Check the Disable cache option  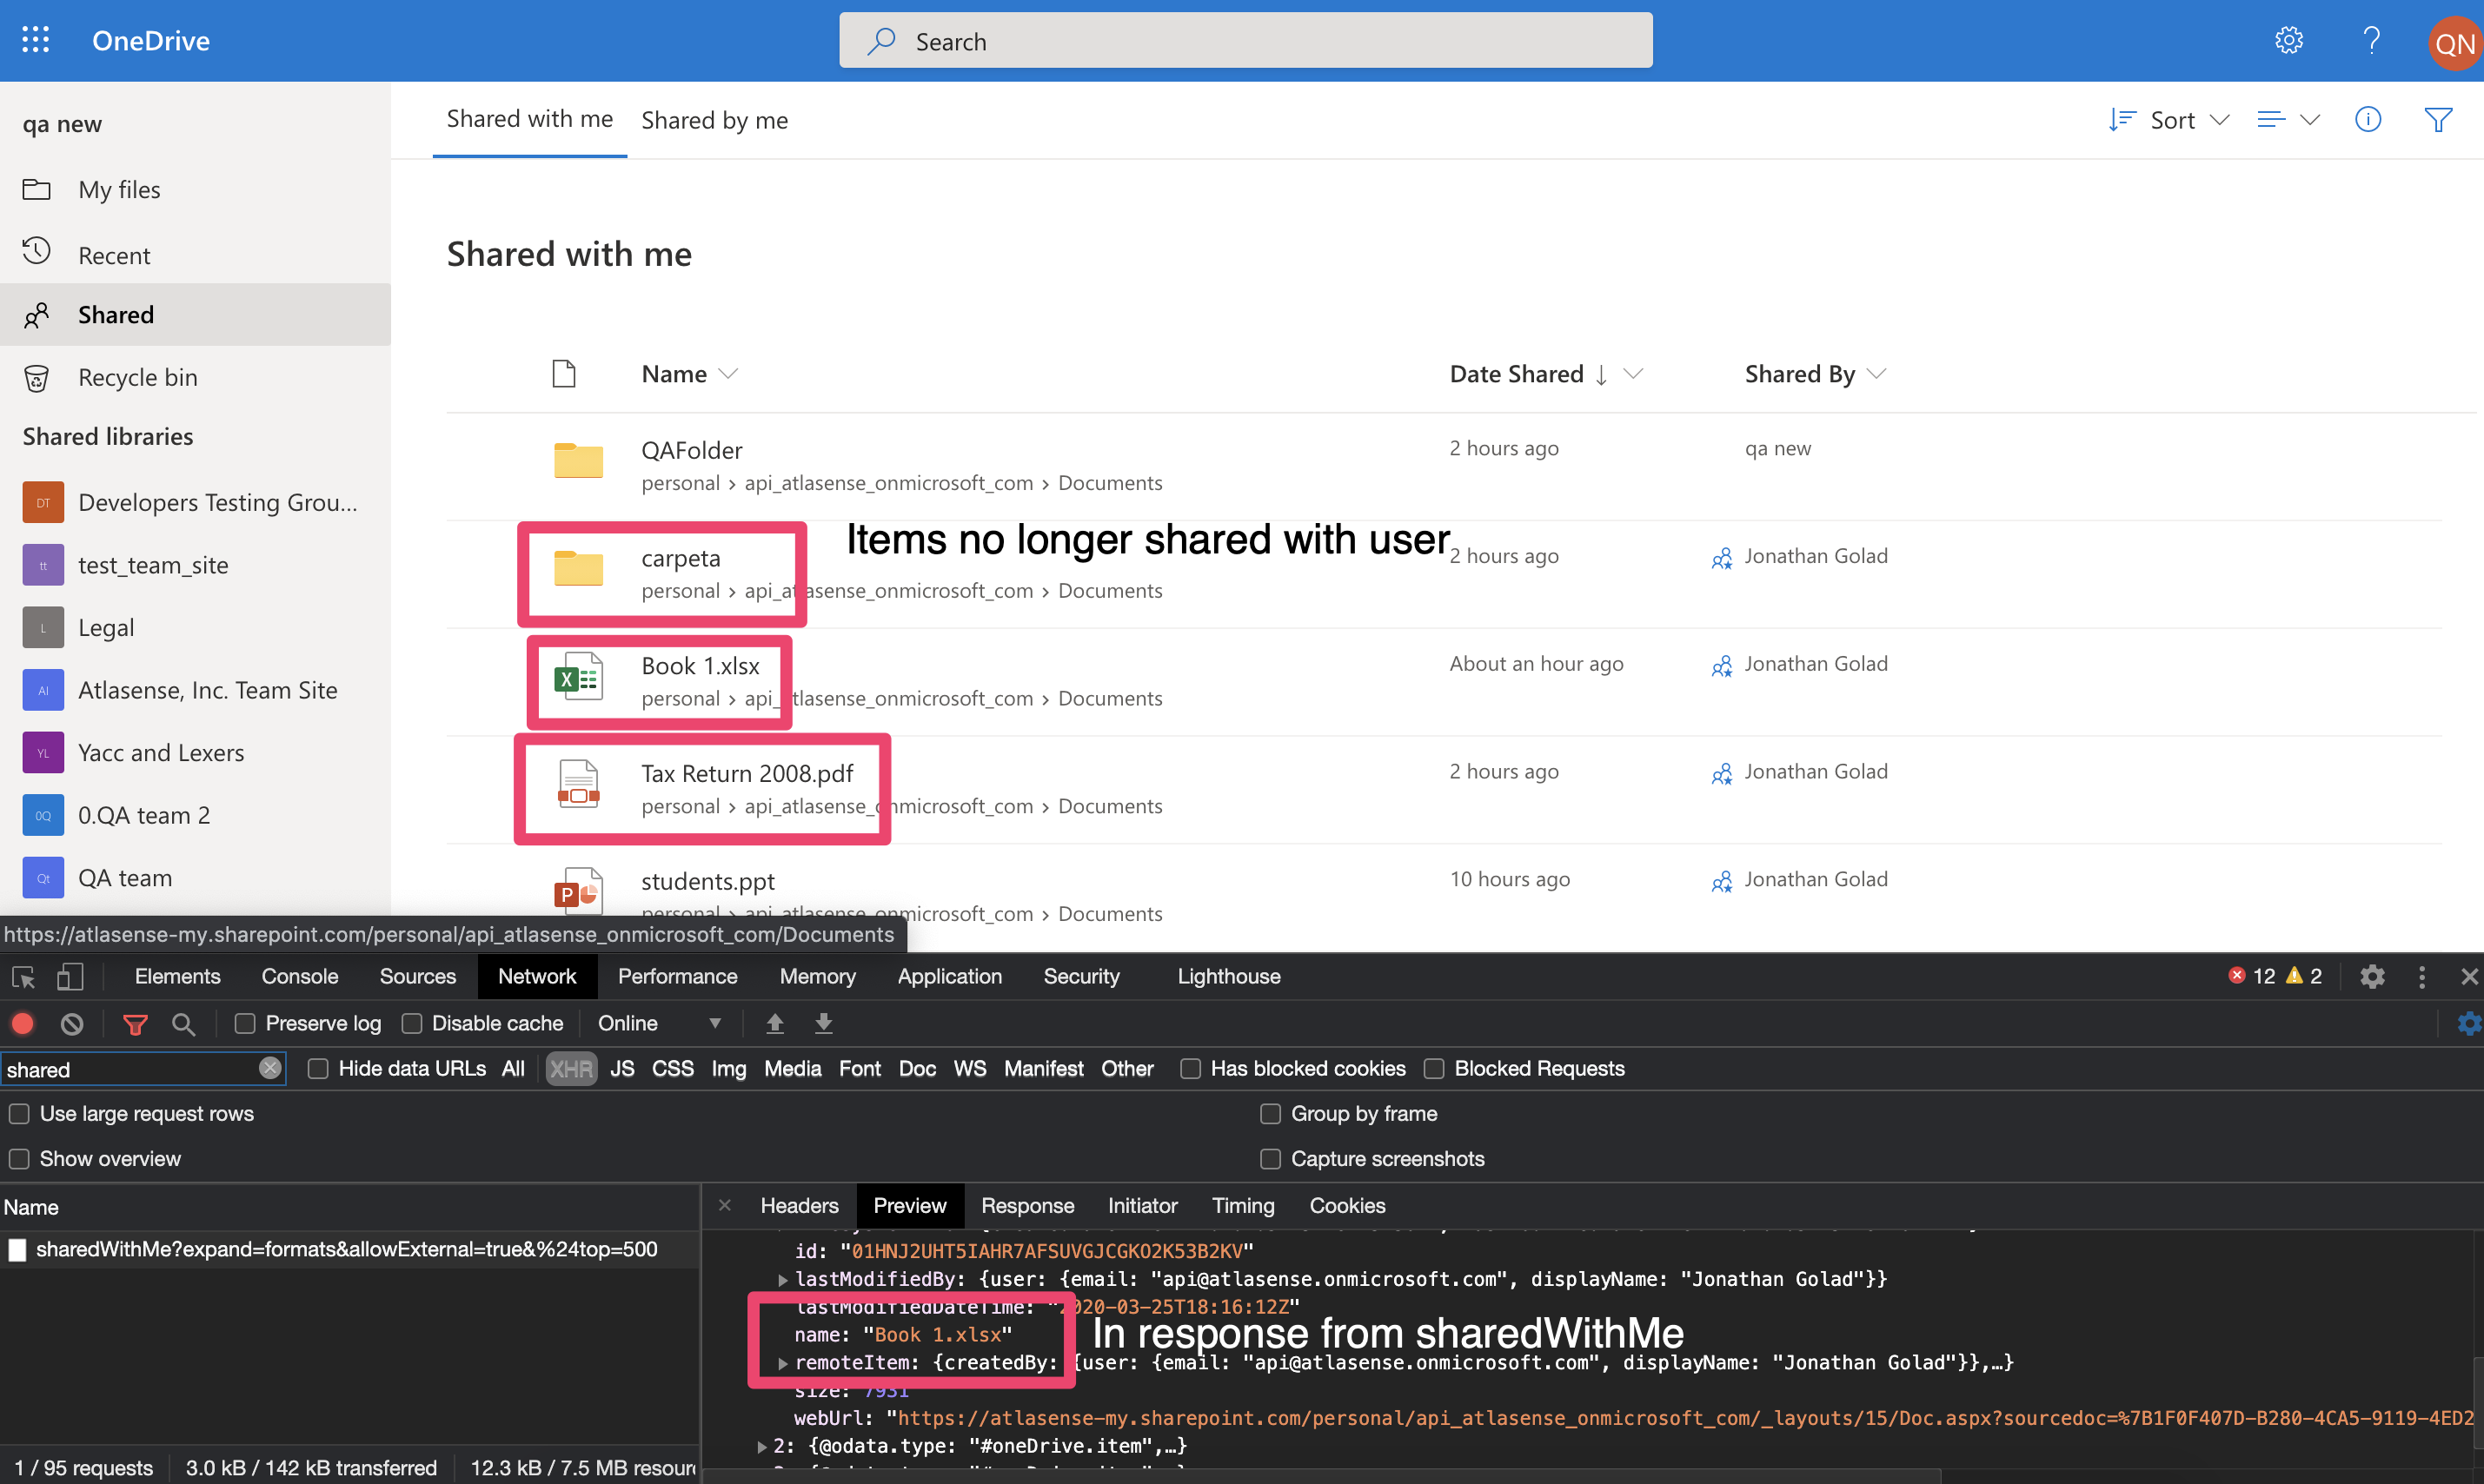(x=413, y=1023)
